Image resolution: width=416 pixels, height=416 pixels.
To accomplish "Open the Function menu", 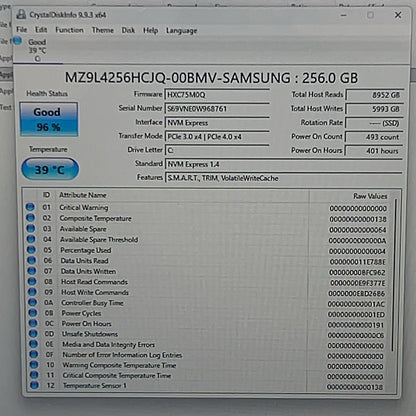I will tap(69, 30).
